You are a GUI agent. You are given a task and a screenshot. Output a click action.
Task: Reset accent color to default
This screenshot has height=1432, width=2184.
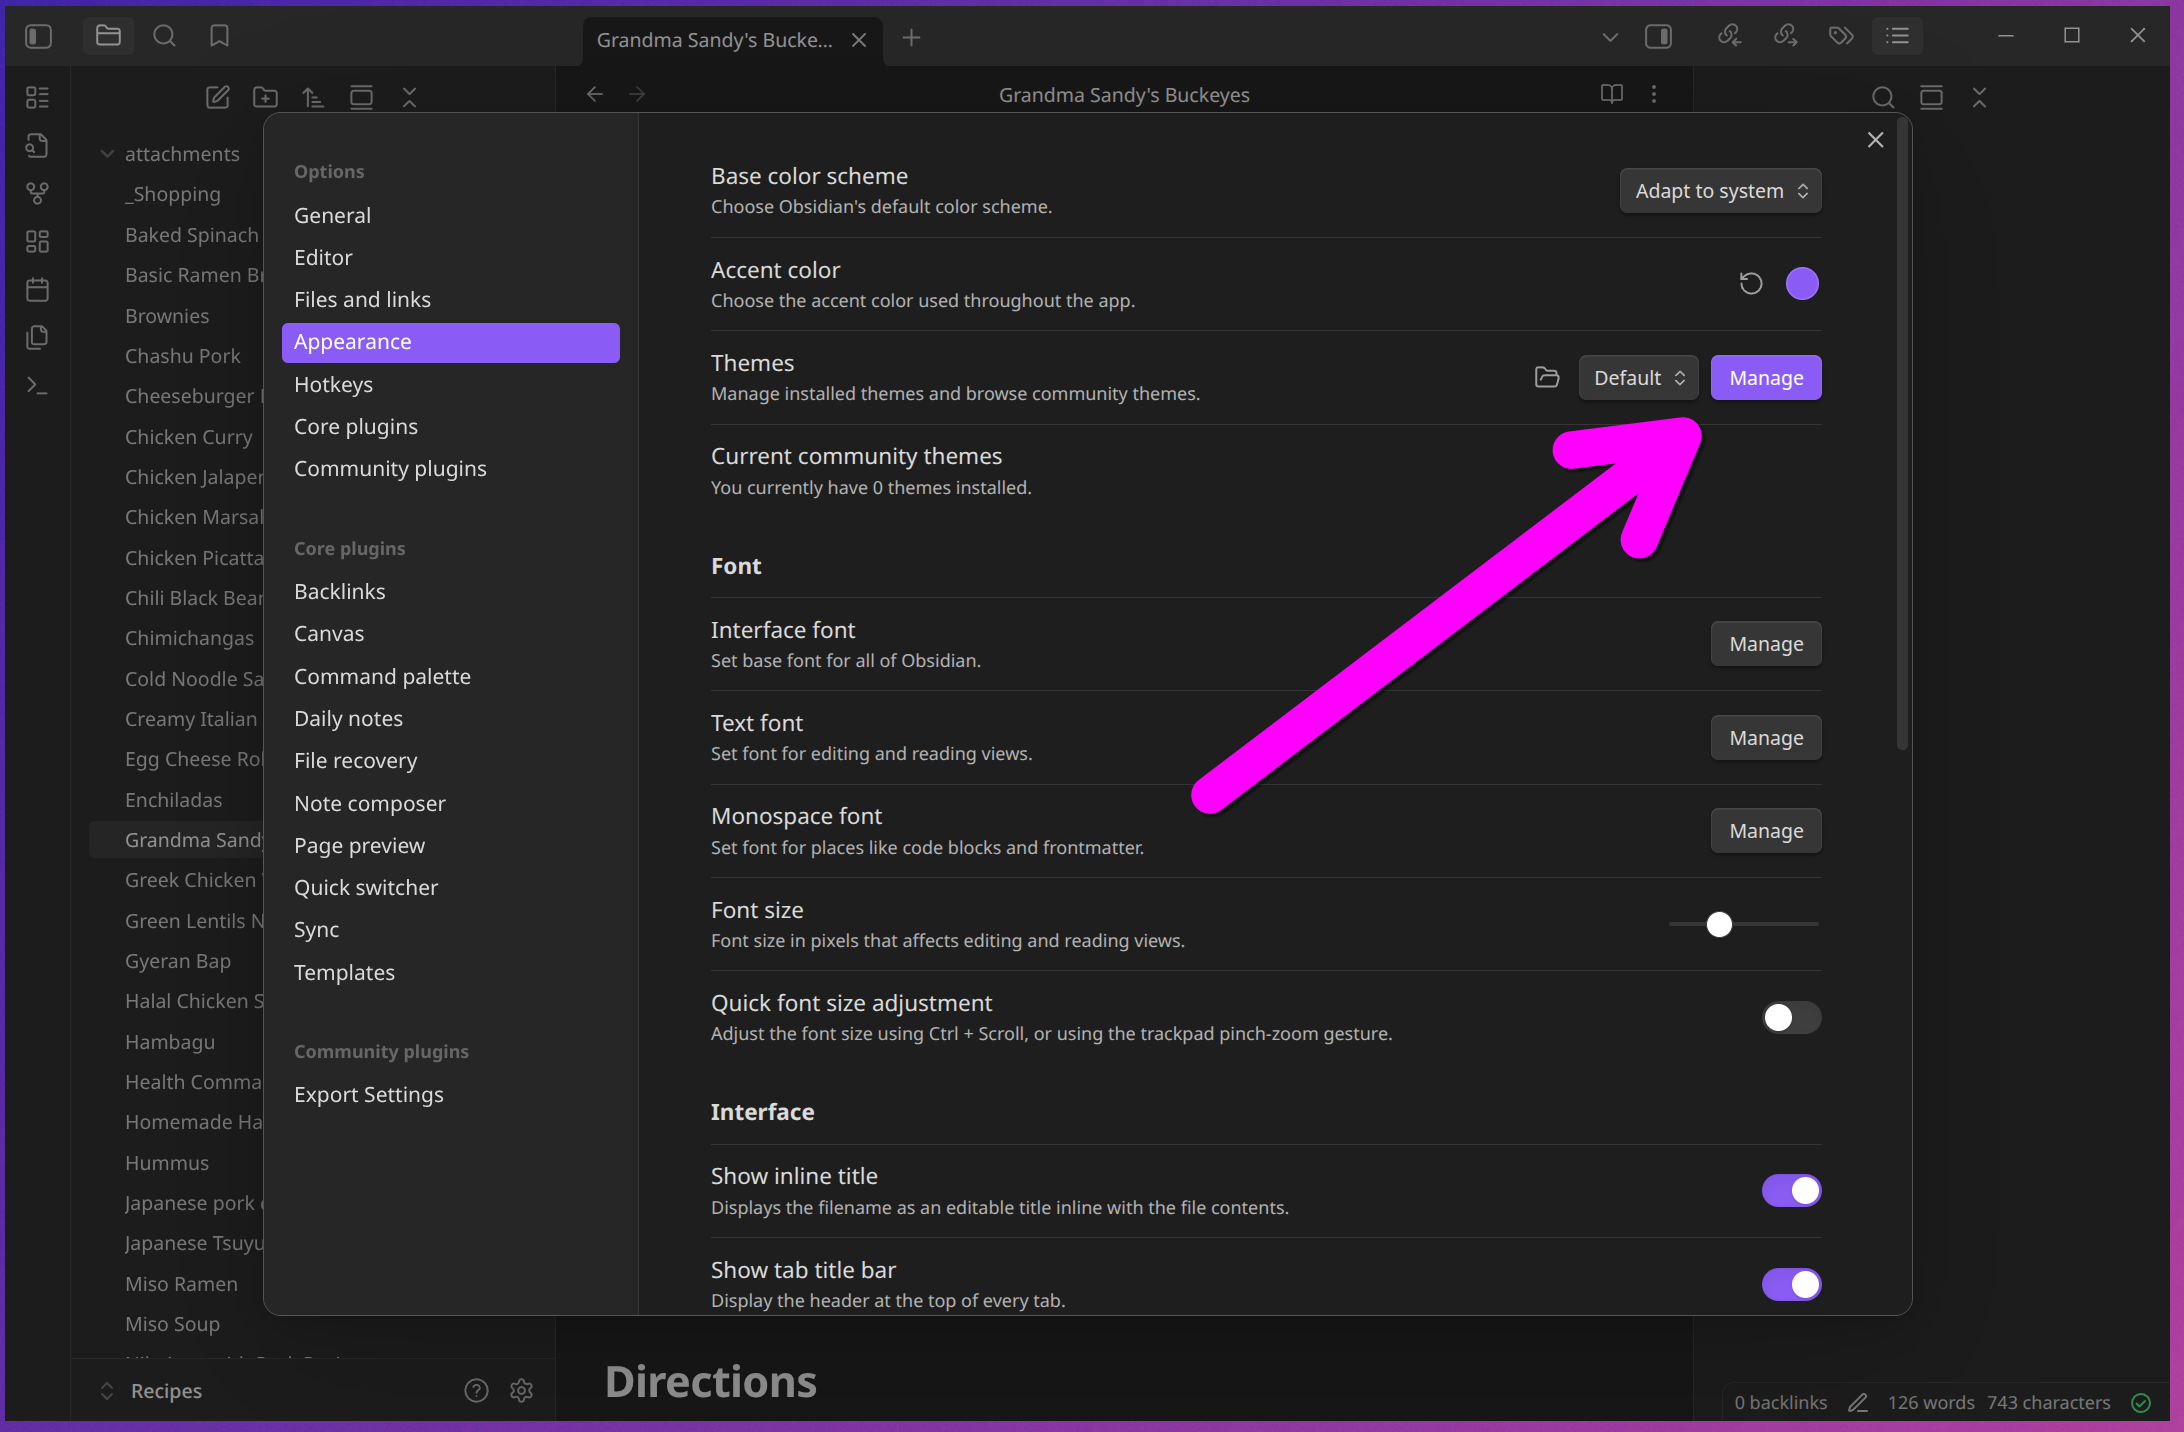(1750, 284)
